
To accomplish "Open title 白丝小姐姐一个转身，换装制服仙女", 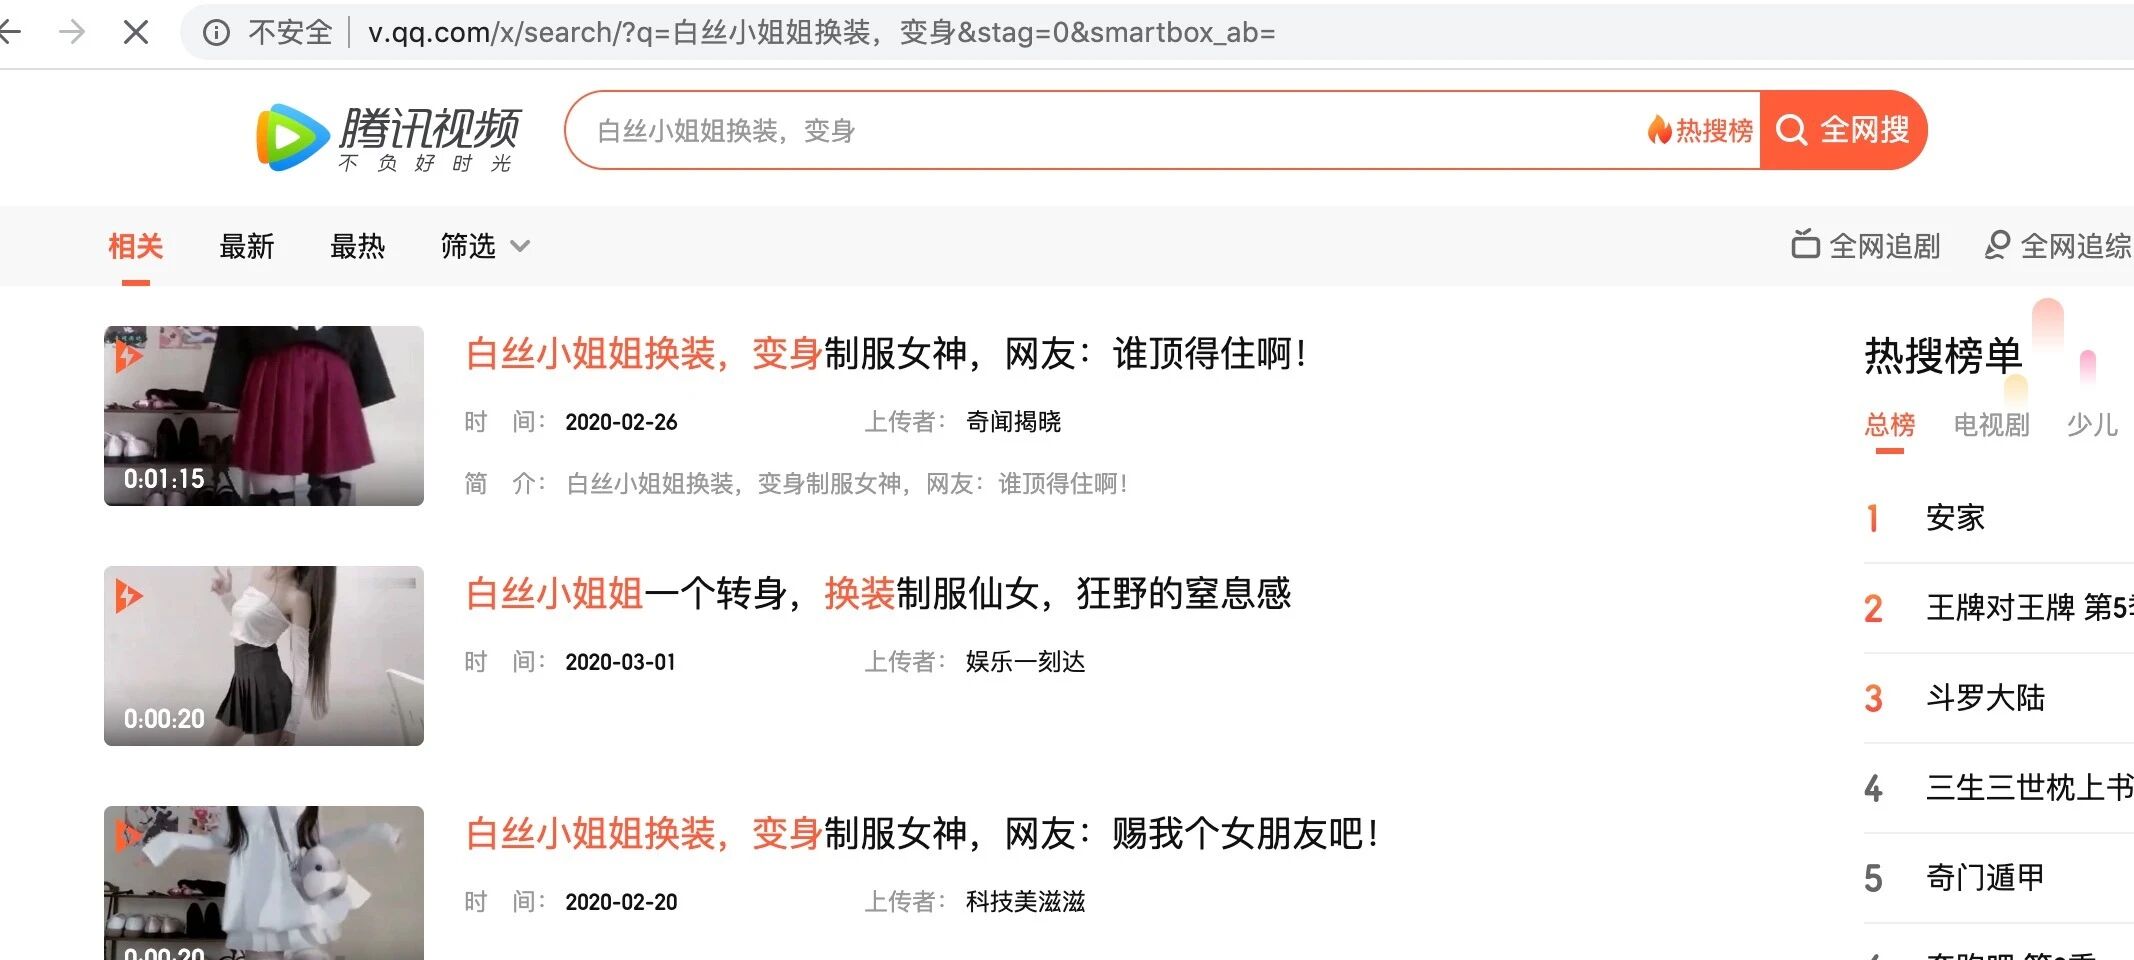I will (879, 594).
